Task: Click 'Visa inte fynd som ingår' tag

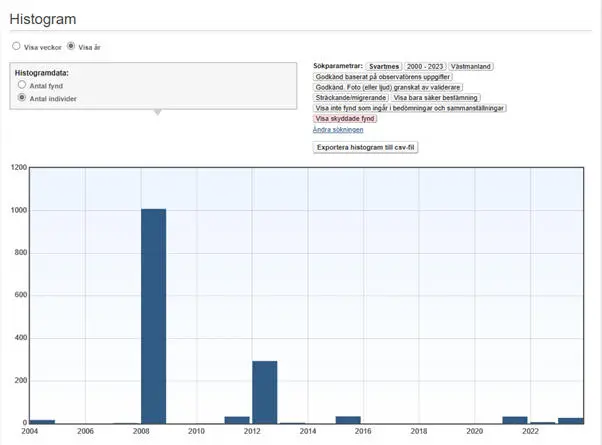Action: tap(410, 108)
